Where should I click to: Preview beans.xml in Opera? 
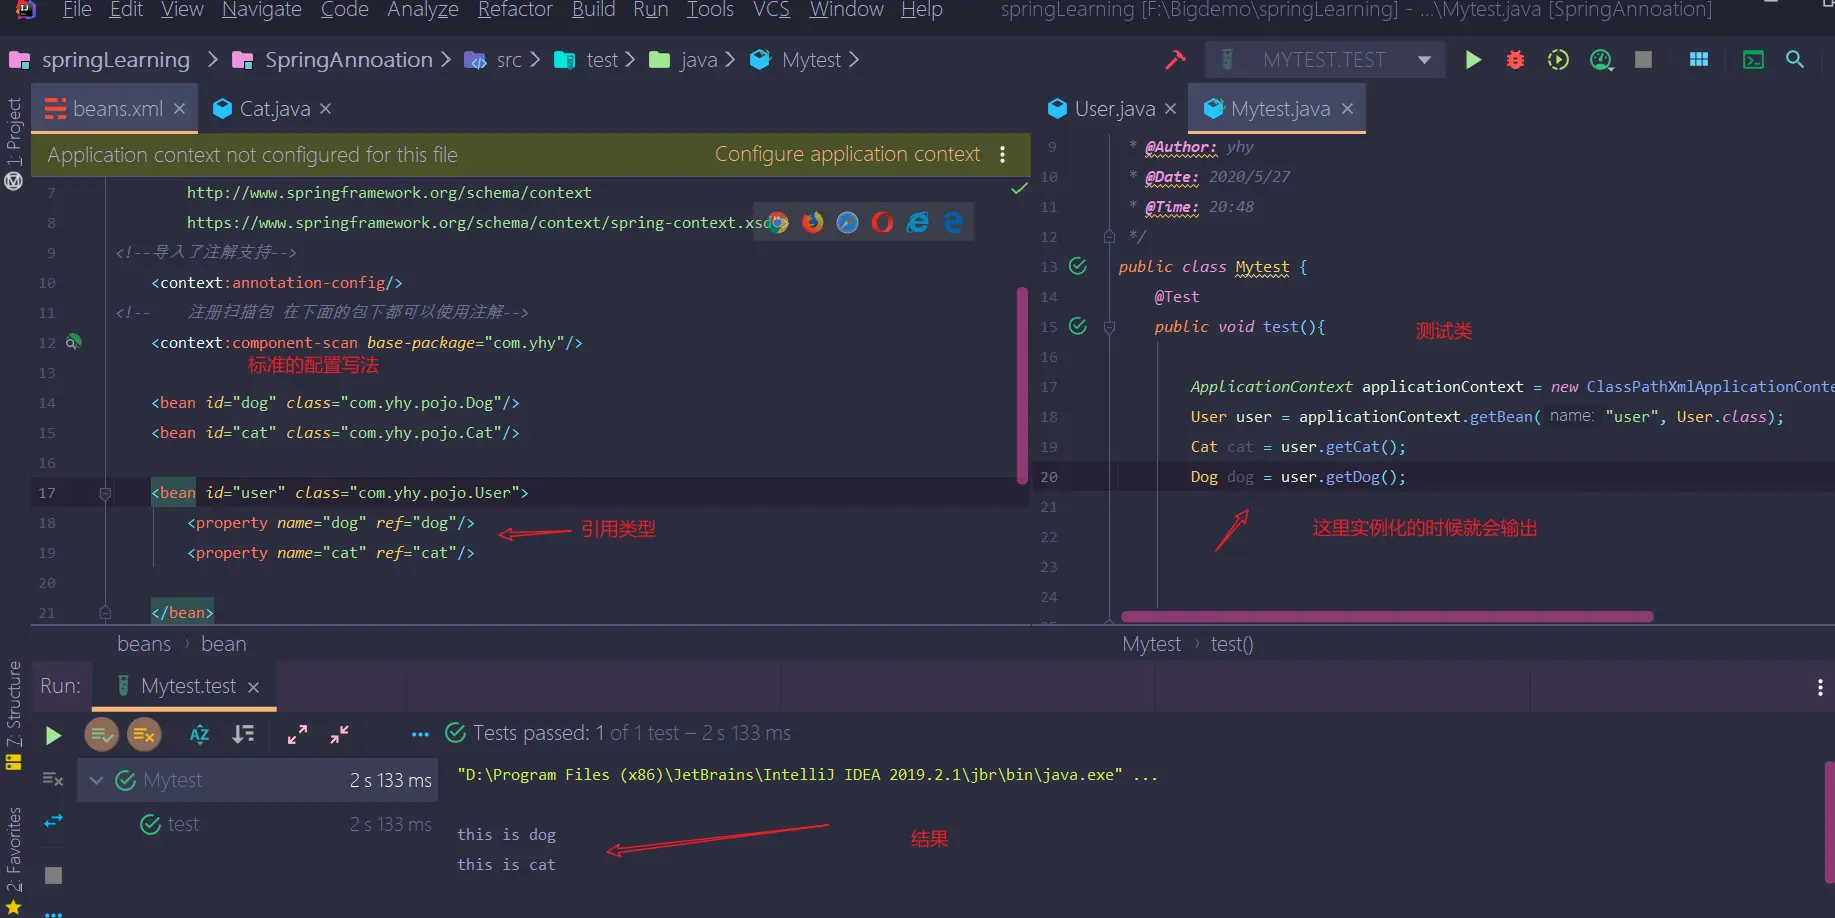pos(882,222)
